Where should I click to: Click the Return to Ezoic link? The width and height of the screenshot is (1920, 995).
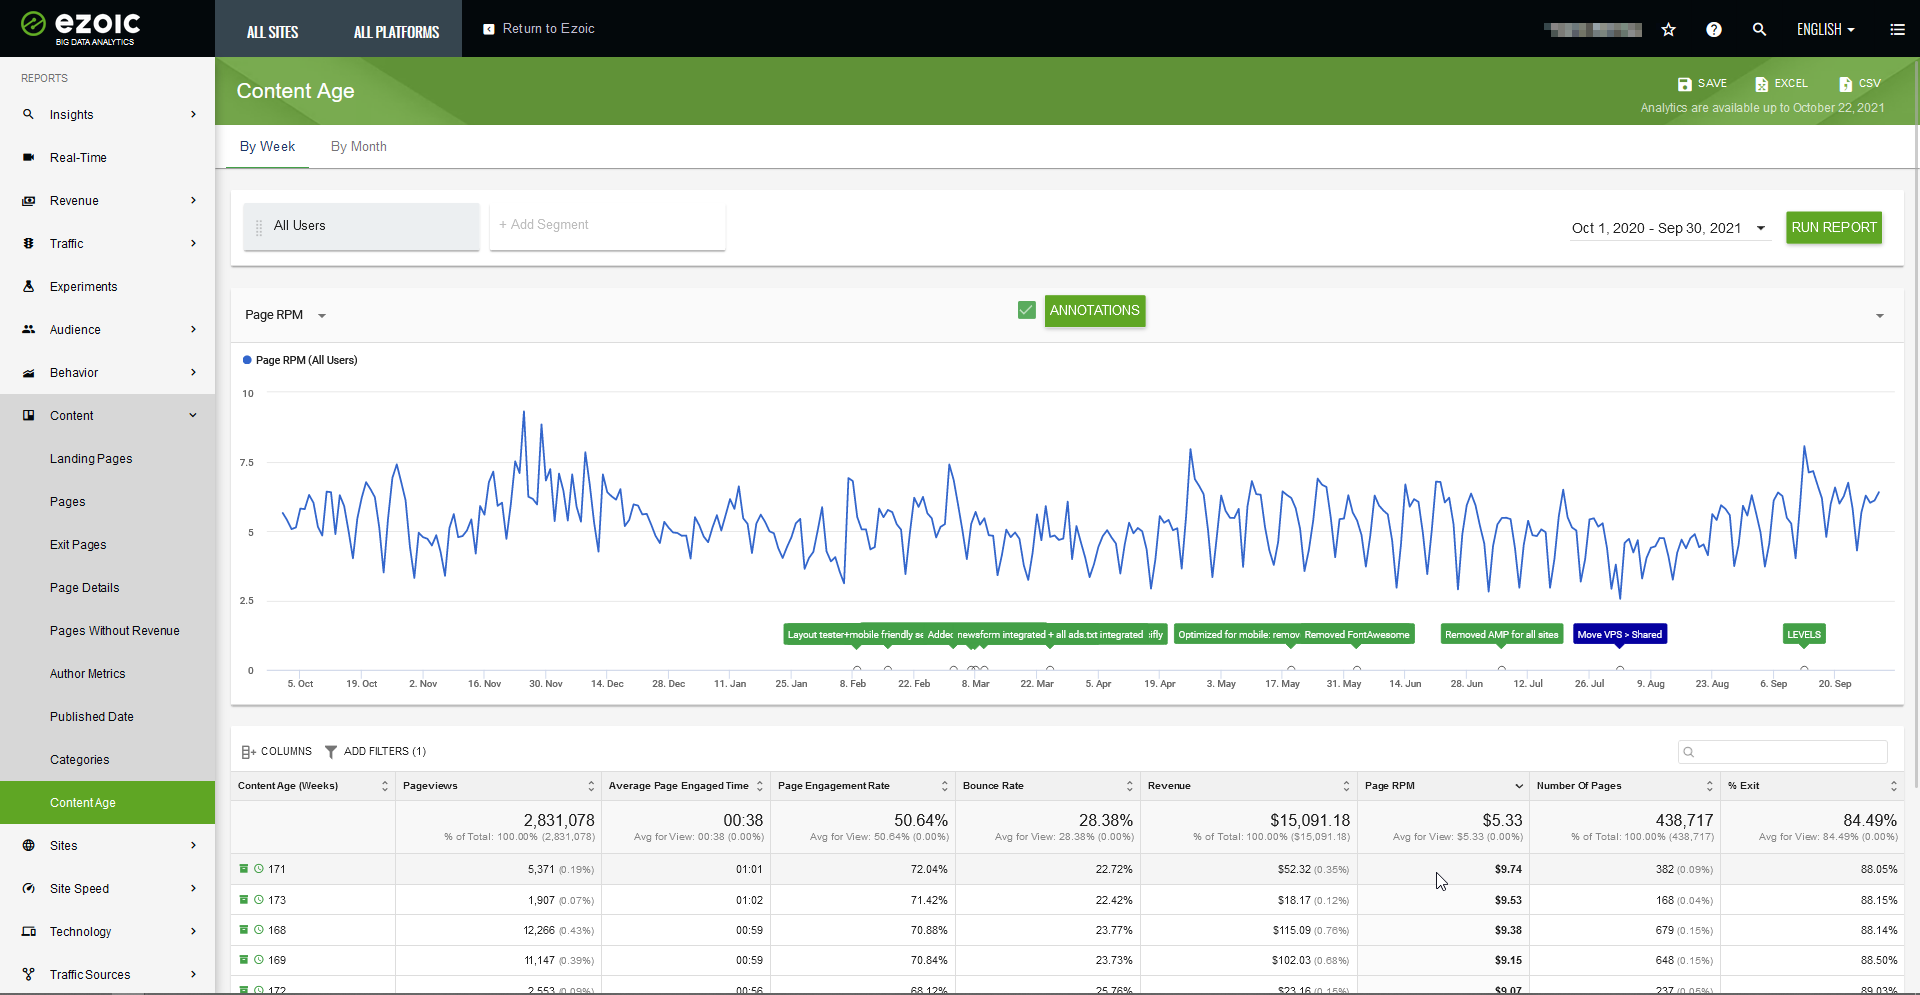point(539,28)
